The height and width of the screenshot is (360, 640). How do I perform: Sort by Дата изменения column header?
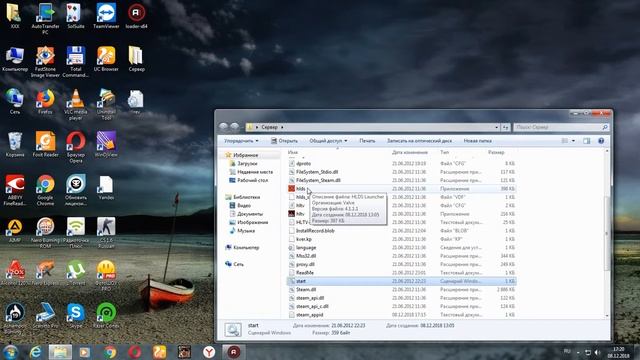click(x=410, y=152)
